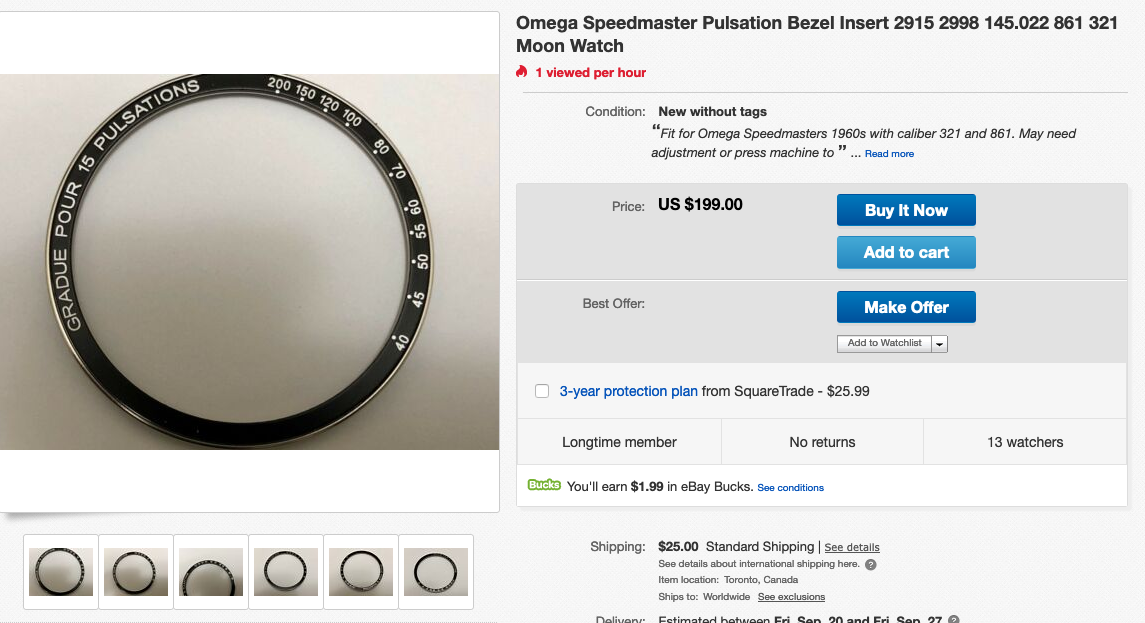This screenshot has width=1145, height=623.
Task: Click the green eBay Bucks badge icon
Action: 544,485
